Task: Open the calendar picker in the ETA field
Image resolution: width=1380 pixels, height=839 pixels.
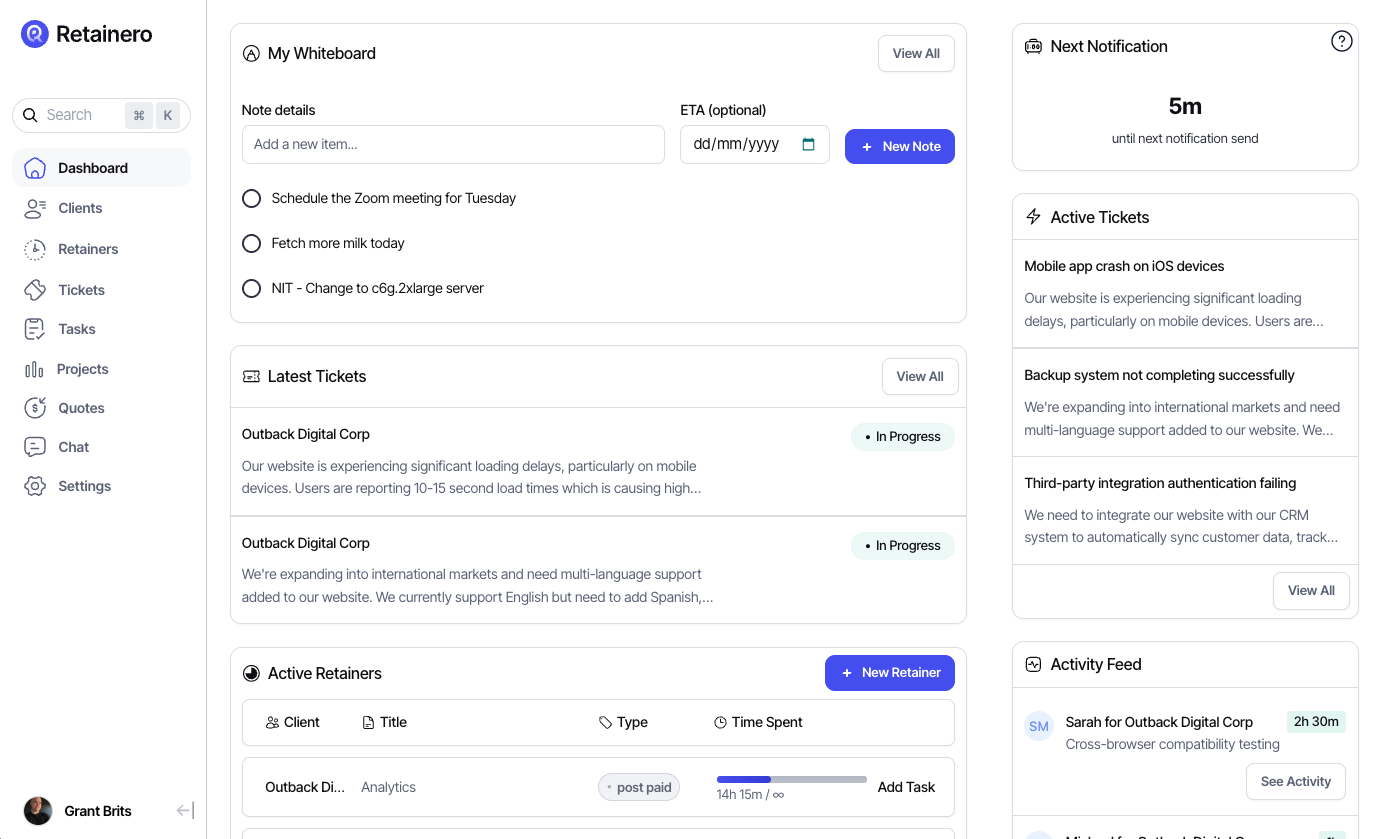Action: tap(809, 144)
